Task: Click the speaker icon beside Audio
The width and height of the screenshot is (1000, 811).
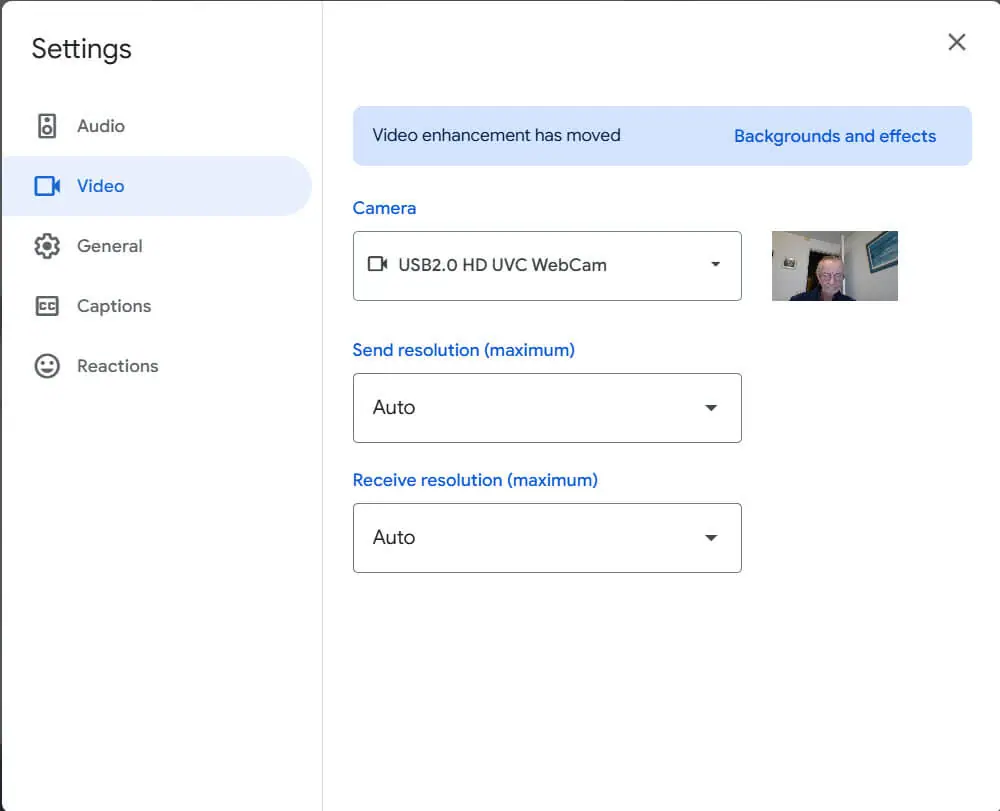Action: coord(47,126)
